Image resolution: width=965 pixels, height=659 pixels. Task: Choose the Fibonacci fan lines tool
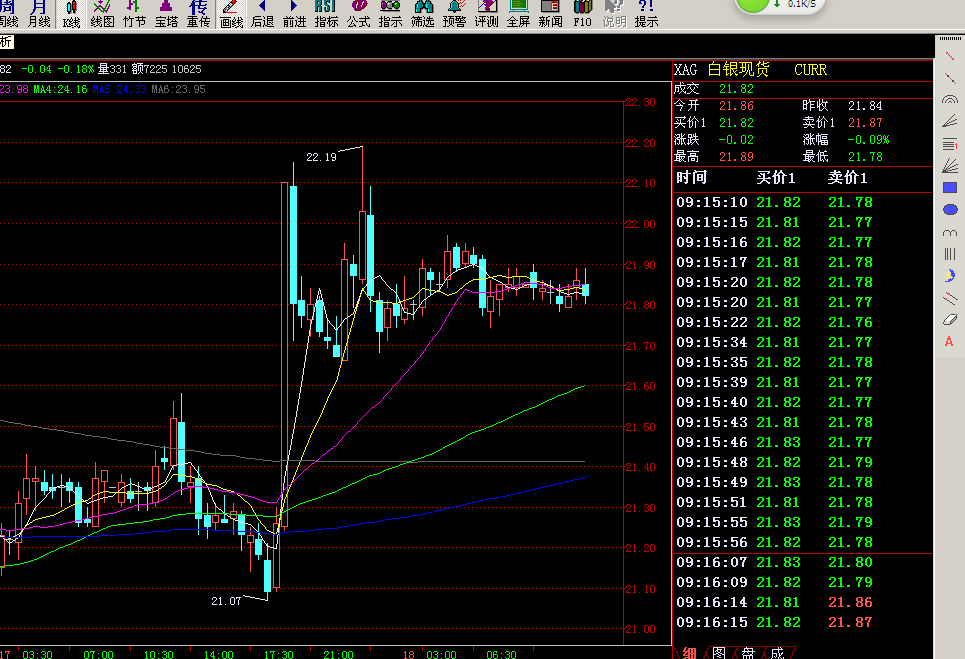[x=949, y=165]
